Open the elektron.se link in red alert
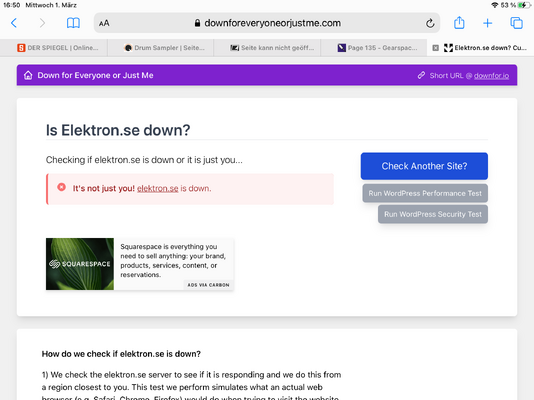The image size is (534, 400). [158, 188]
